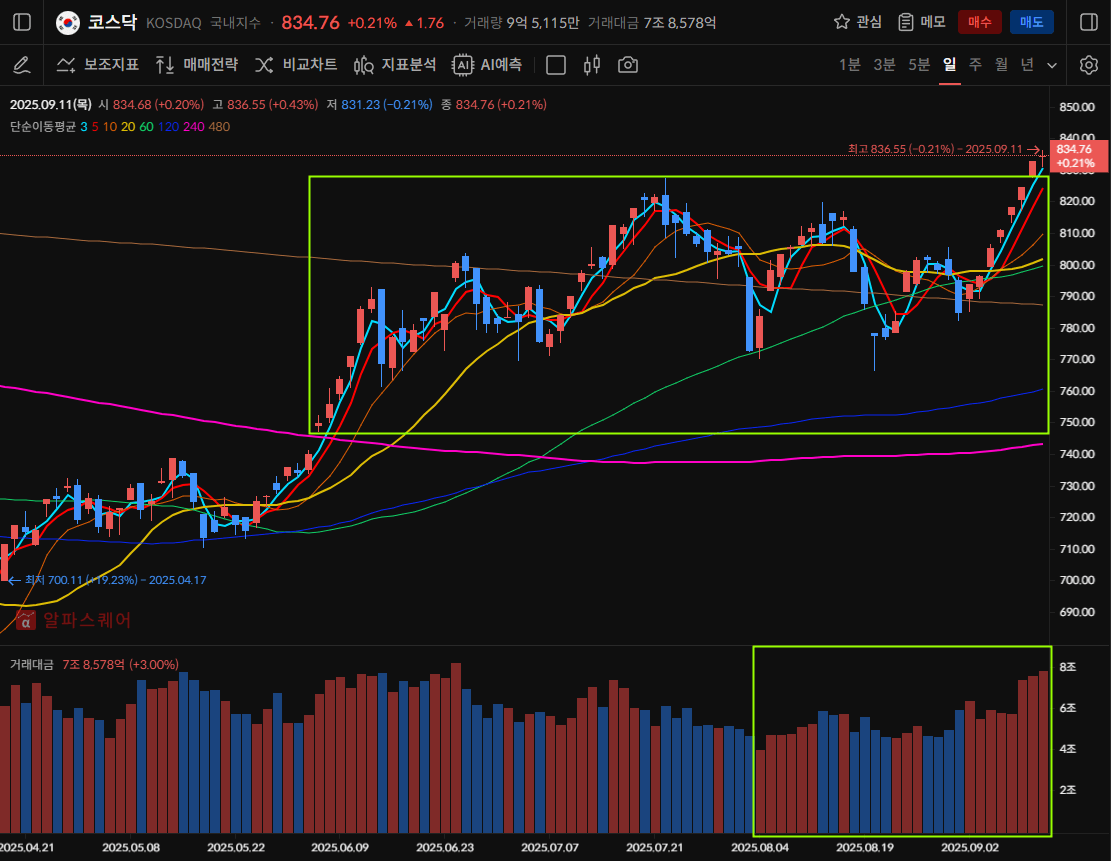Screen dimensions: 1111x861
Task: Select the 10-period moving average swatch
Action: 110,127
